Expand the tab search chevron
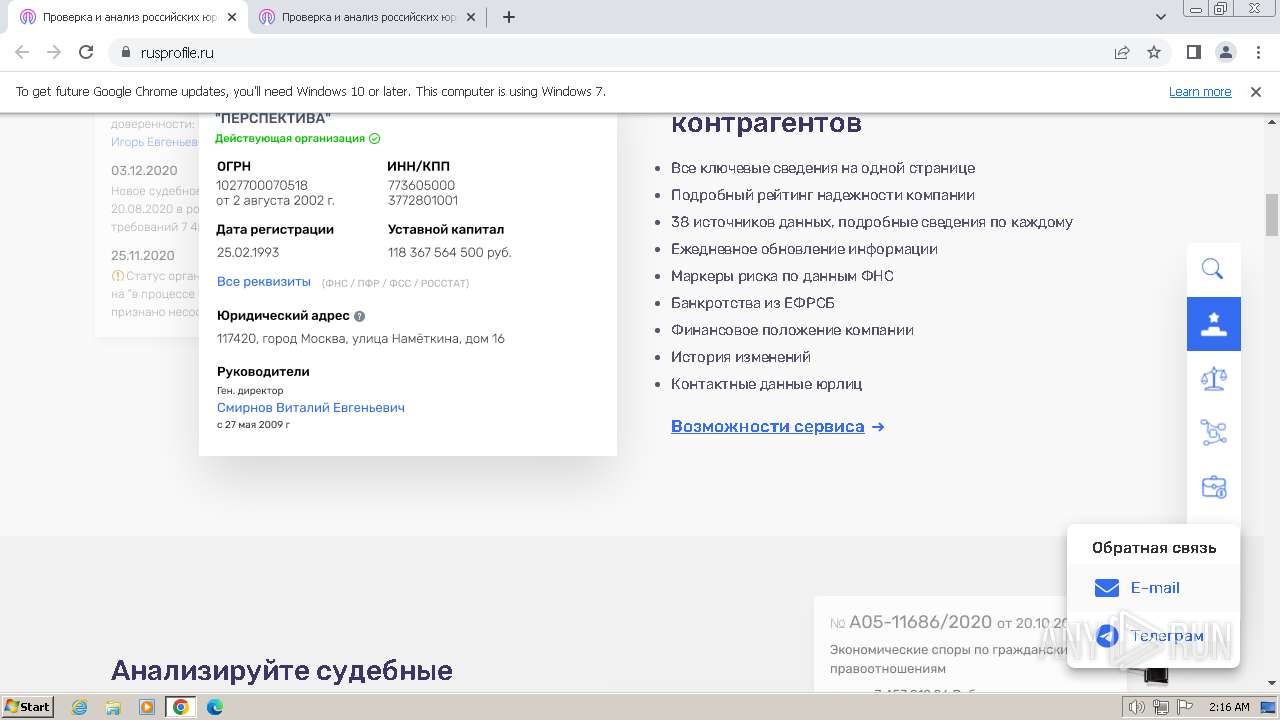This screenshot has width=1280, height=720. (1161, 17)
